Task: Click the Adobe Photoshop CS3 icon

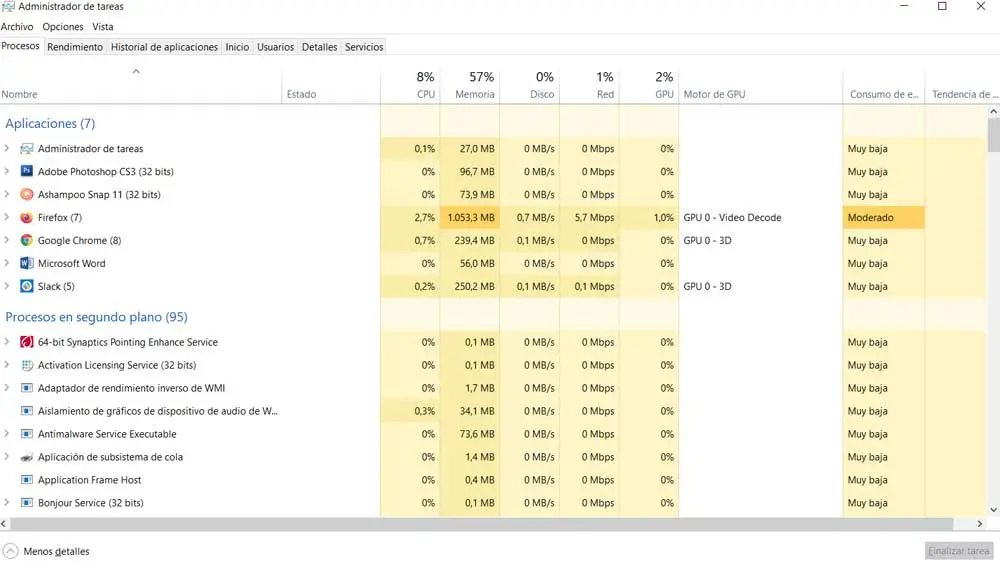Action: click(x=27, y=172)
